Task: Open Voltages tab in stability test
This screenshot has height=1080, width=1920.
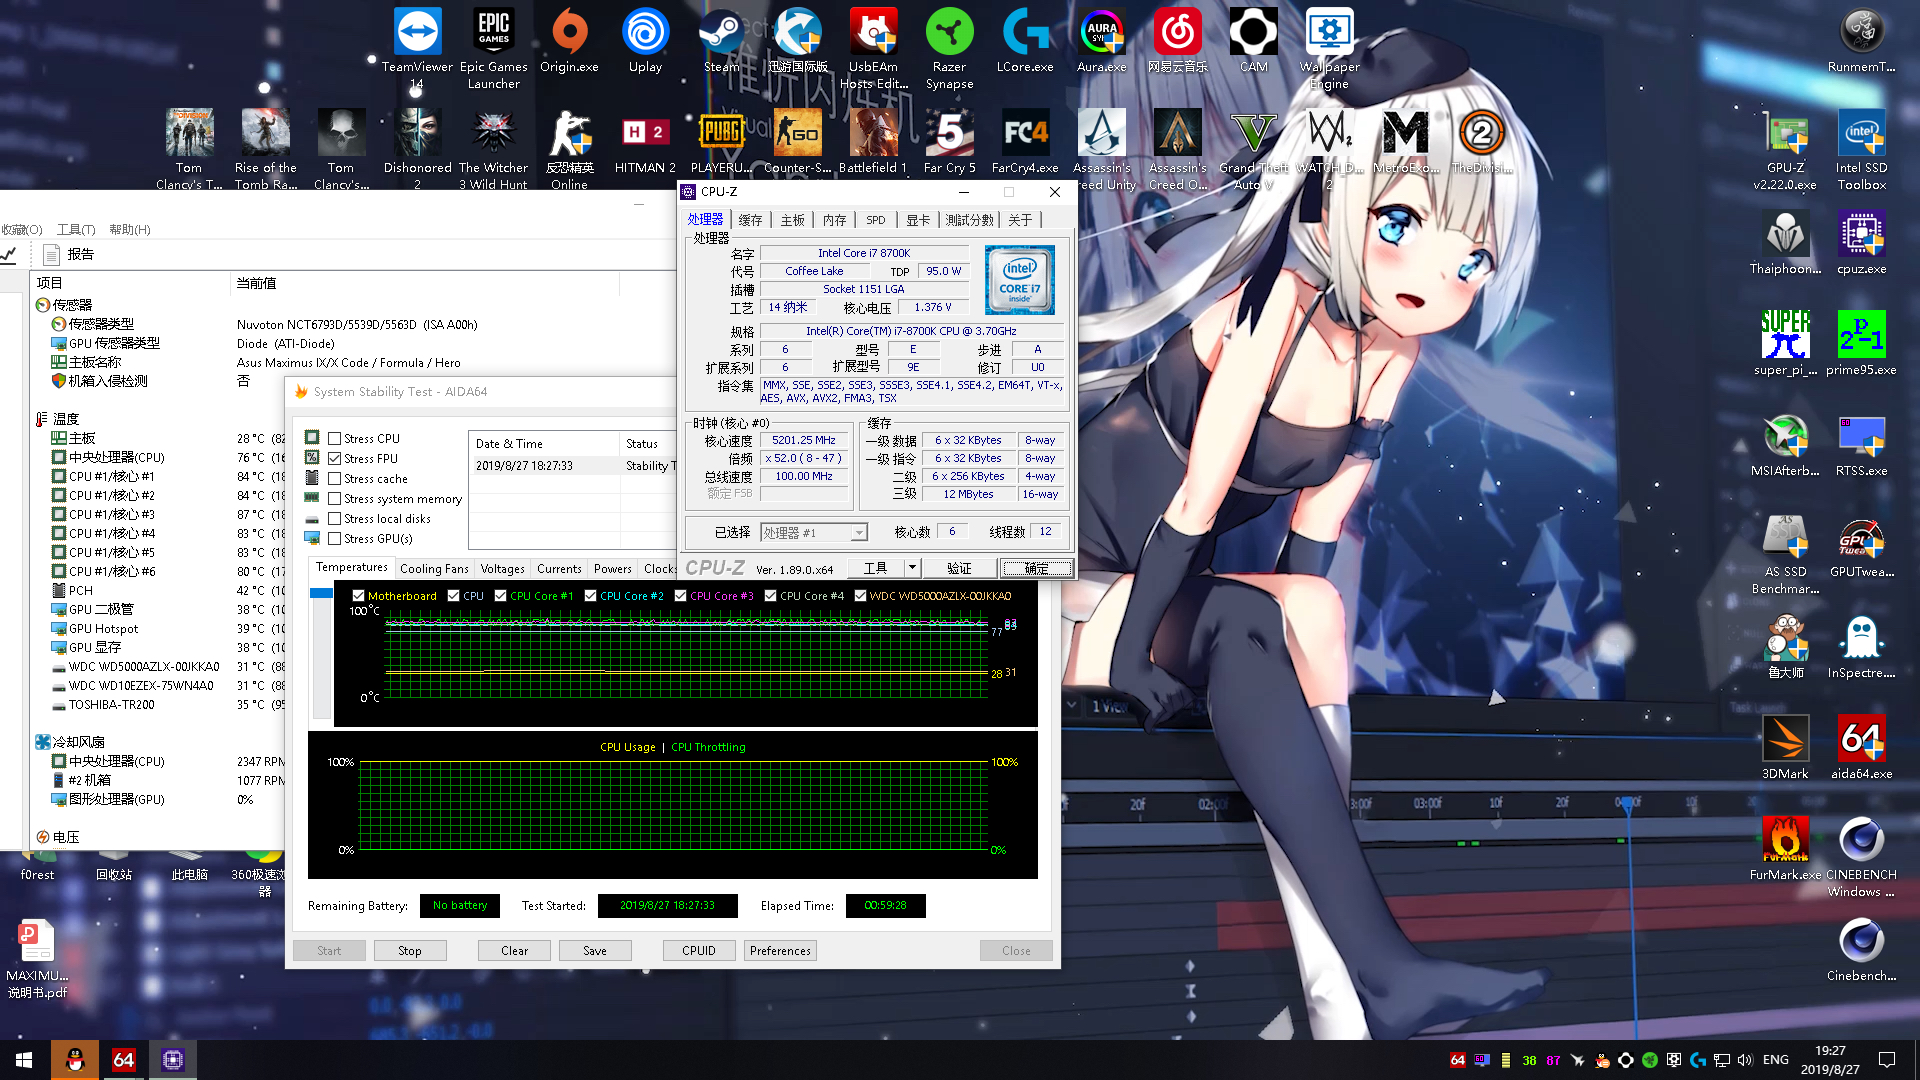Action: click(502, 568)
